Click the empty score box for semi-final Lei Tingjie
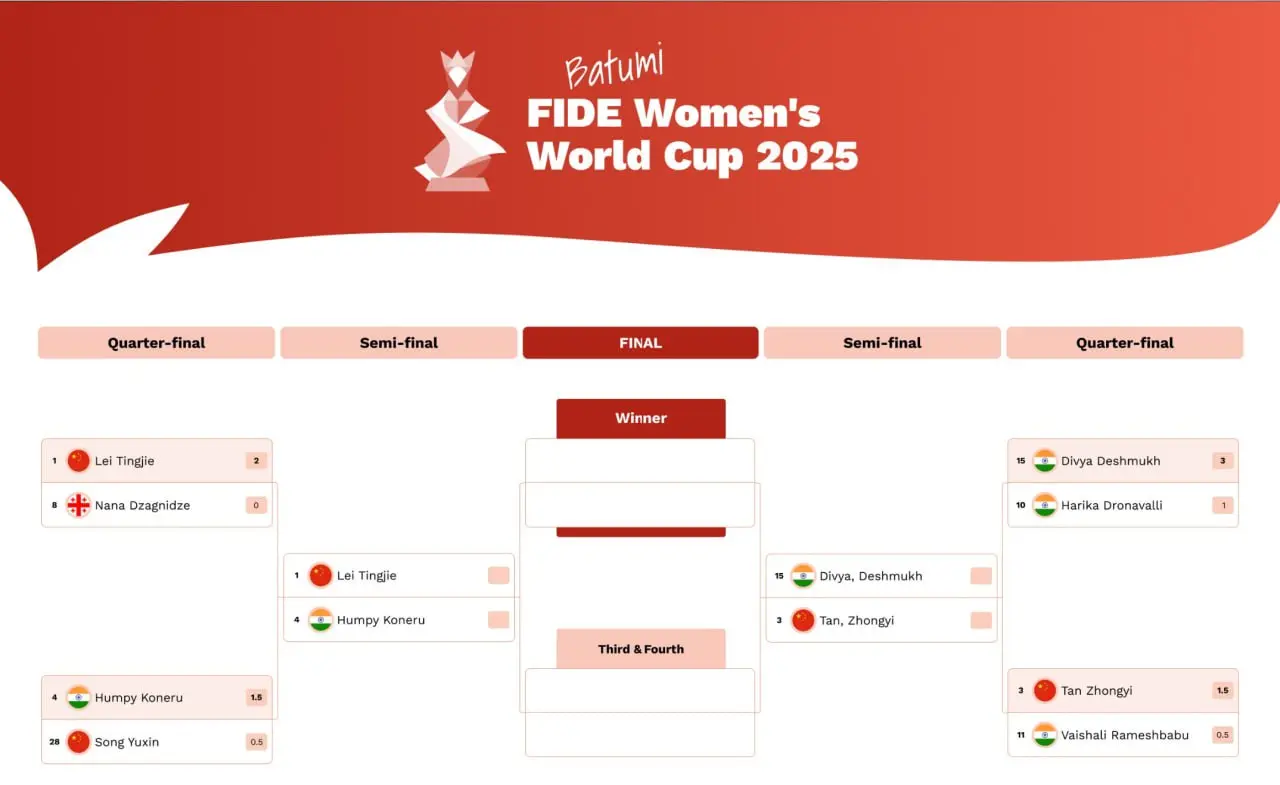 coord(498,575)
